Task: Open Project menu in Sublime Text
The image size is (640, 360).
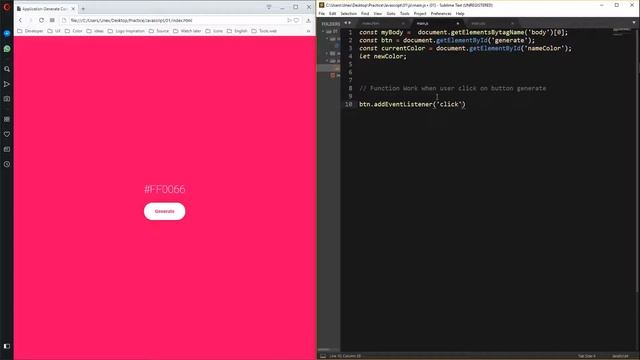Action: point(420,13)
